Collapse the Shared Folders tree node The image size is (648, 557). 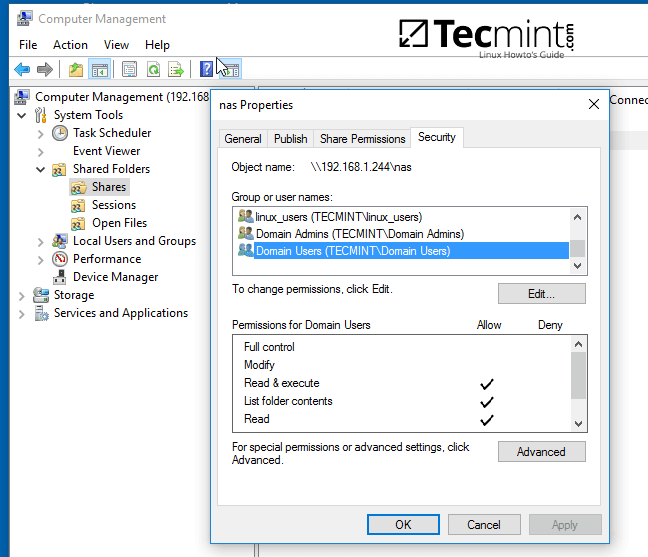coord(40,169)
